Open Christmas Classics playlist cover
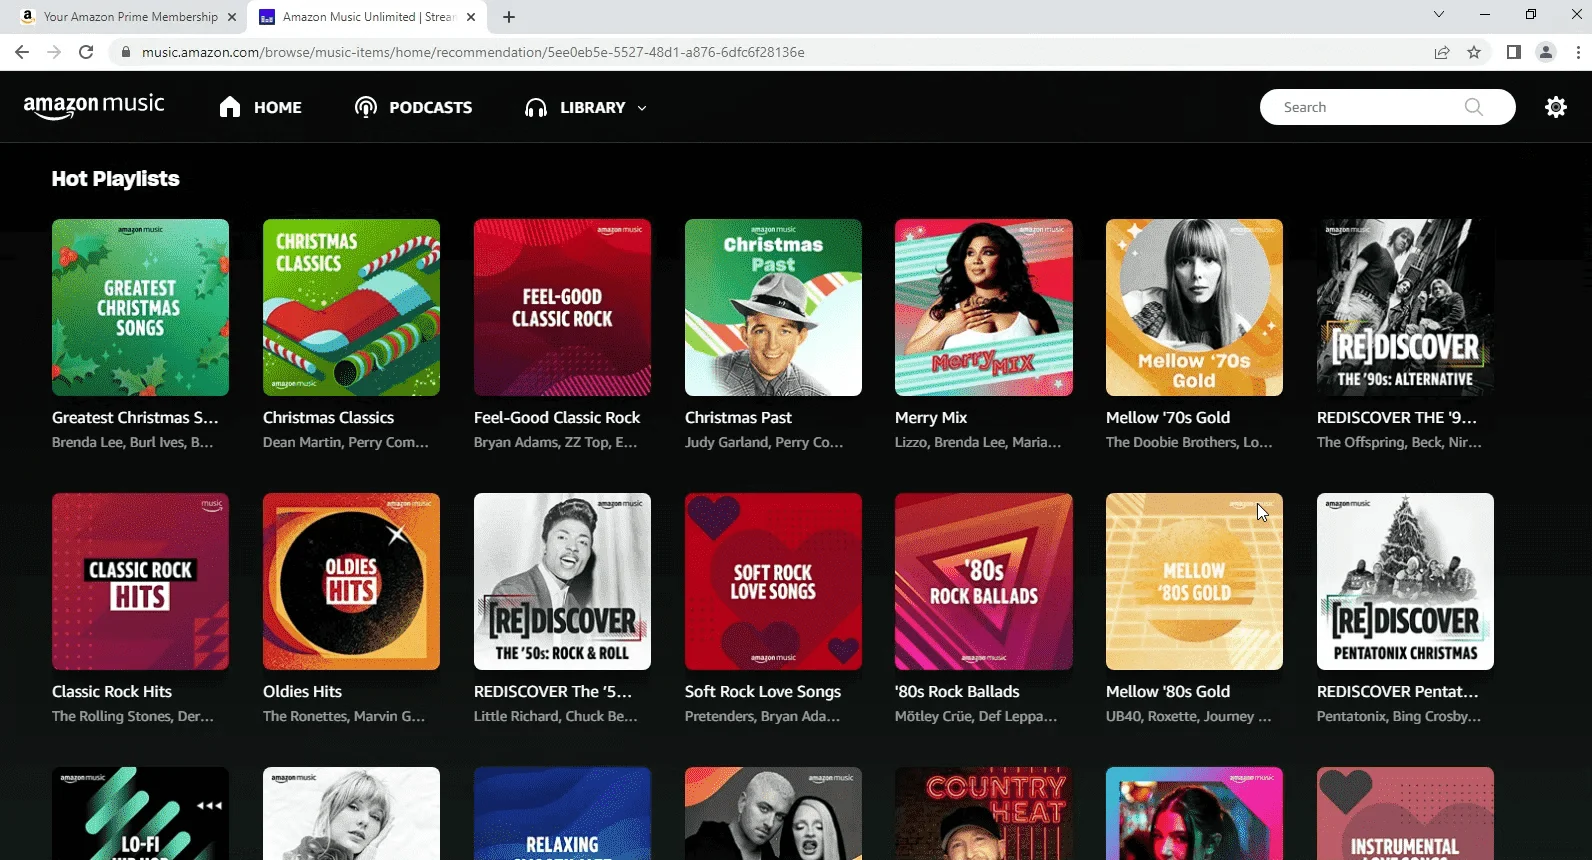The image size is (1592, 860). tap(351, 308)
